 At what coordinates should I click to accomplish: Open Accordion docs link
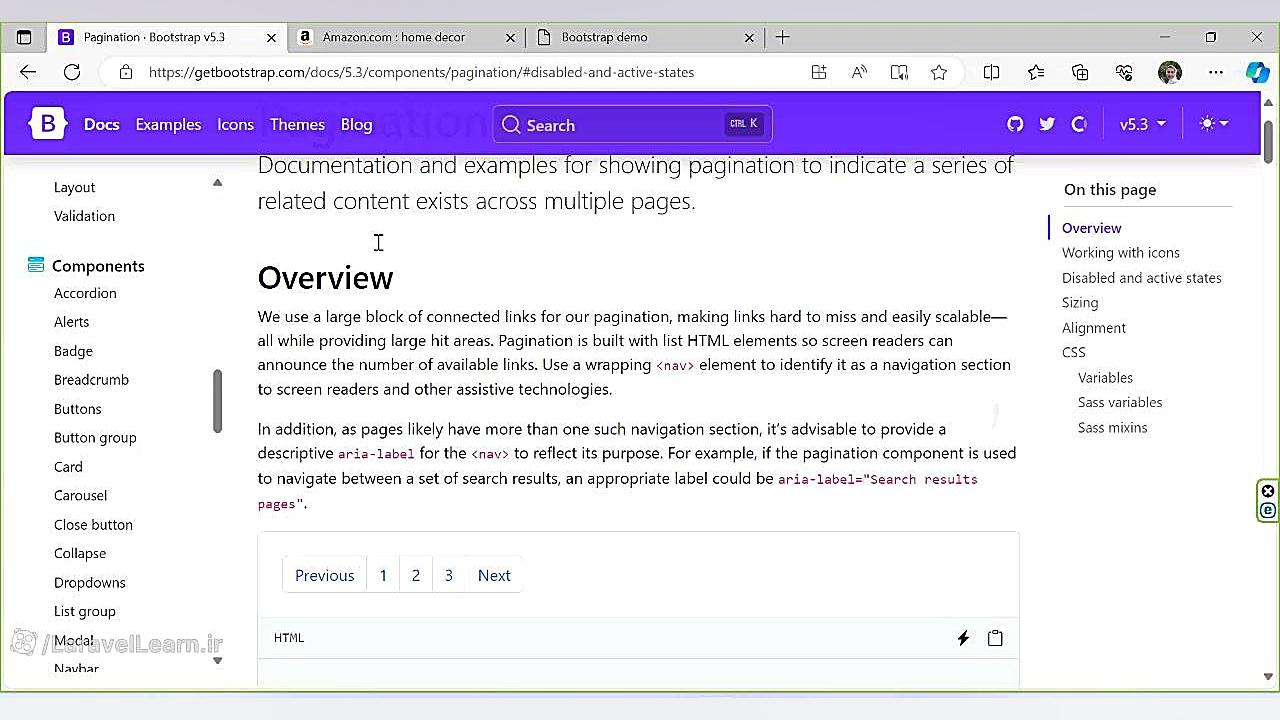85,293
